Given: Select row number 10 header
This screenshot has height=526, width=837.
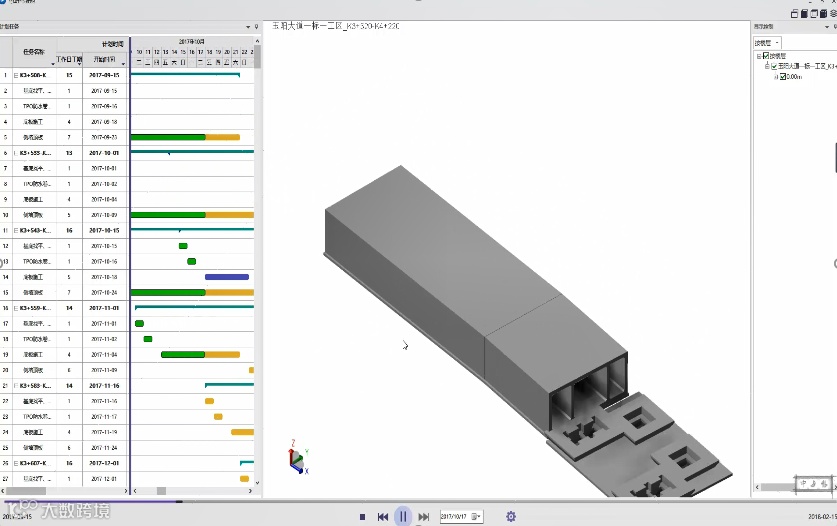Looking at the screenshot, I should tap(6, 215).
